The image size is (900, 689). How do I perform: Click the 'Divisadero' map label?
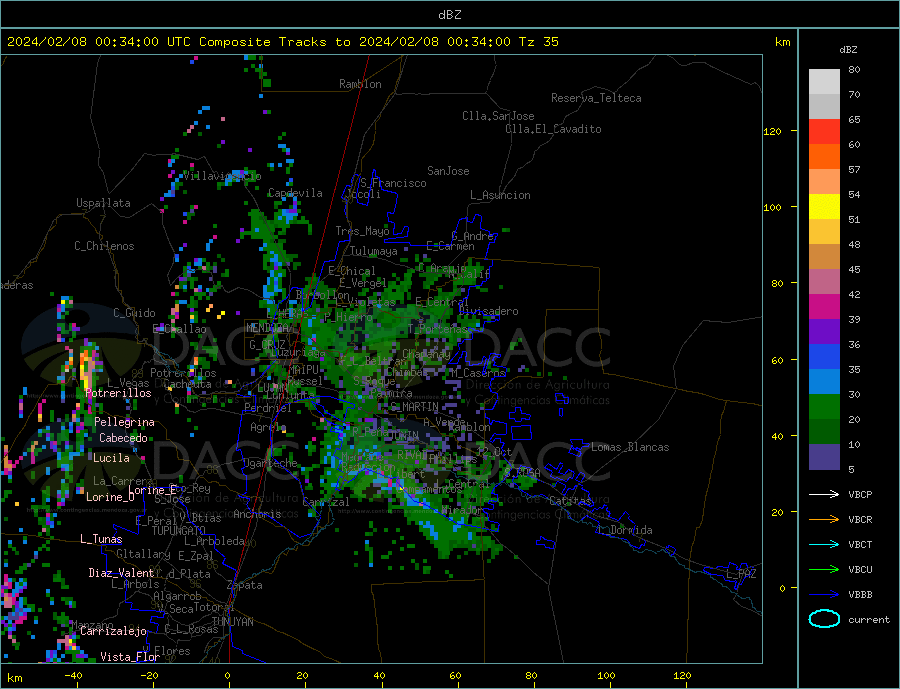point(488,311)
